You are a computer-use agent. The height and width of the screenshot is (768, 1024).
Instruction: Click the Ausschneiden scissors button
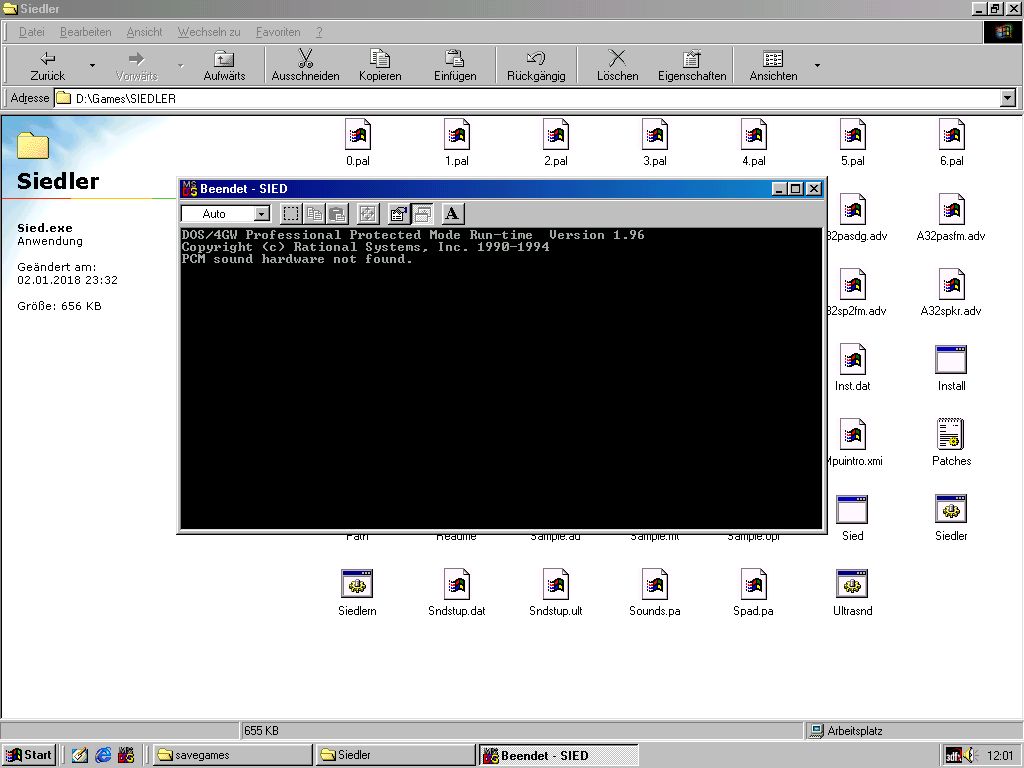pyautogui.click(x=305, y=66)
